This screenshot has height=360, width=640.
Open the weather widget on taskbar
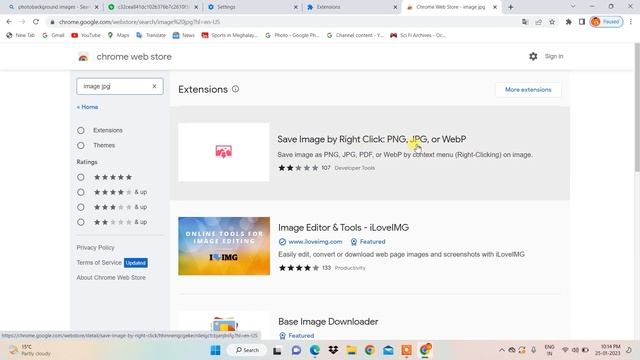31,350
